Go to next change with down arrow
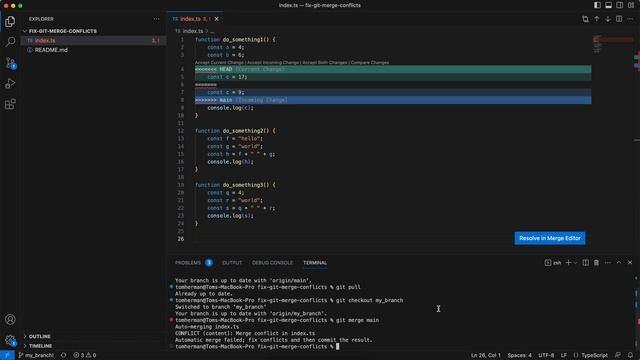Screen dimensions: 640x360 [608, 19]
